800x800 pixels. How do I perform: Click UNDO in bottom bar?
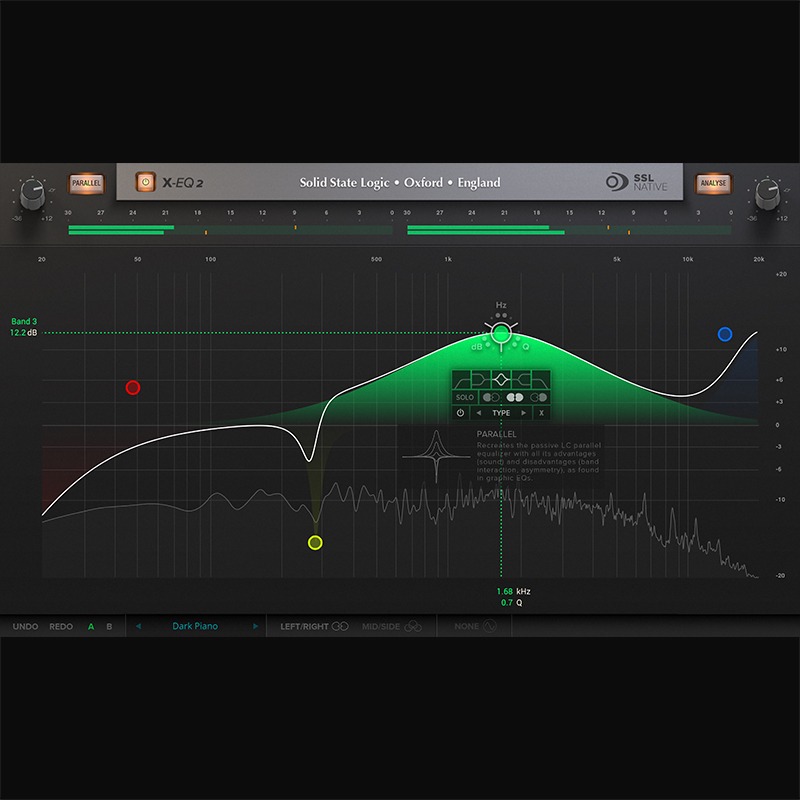click(x=25, y=626)
